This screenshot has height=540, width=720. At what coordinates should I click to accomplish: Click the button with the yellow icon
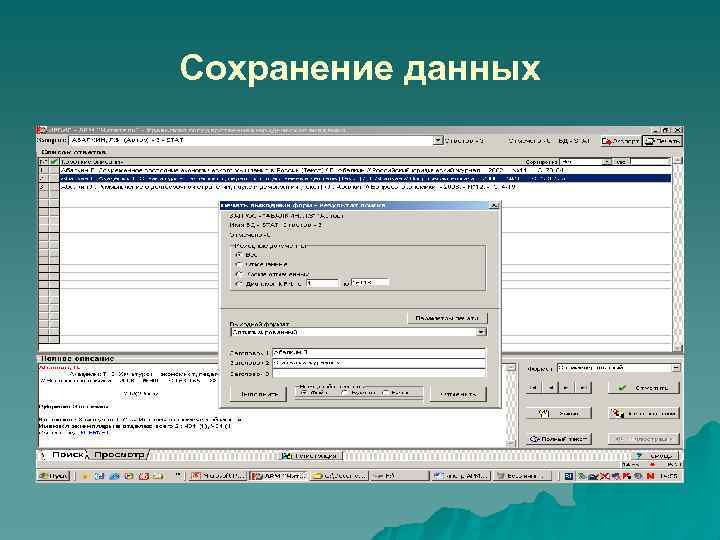pyautogui.click(x=558, y=414)
